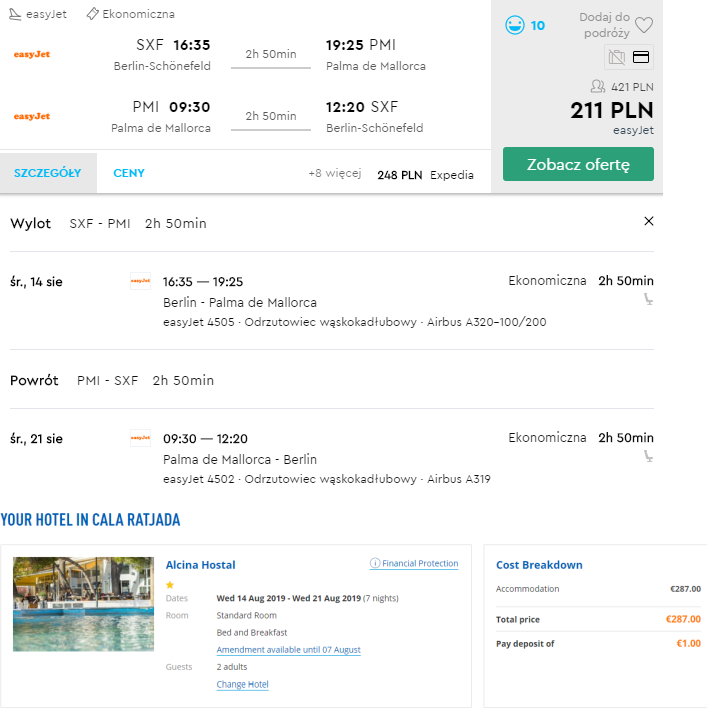This screenshot has height=709, width=707.
Task: Click small easyJet logo in 14 sie segment
Action: pos(140,281)
